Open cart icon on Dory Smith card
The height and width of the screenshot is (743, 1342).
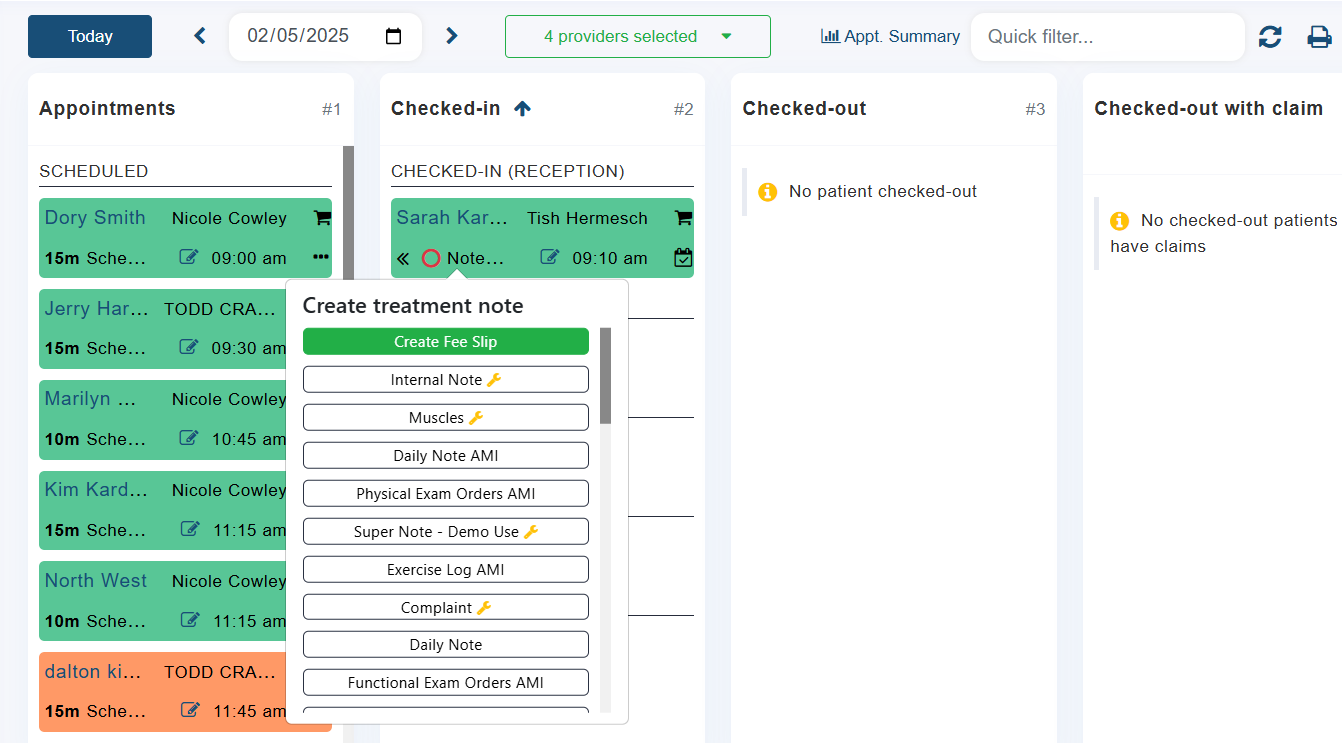click(322, 217)
